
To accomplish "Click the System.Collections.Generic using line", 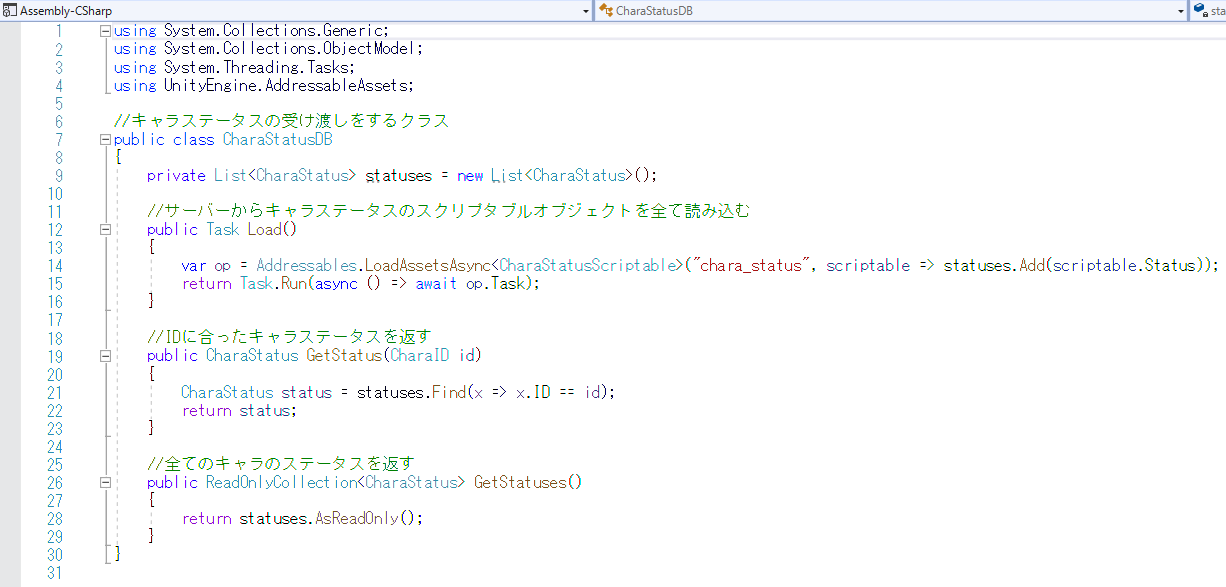I will (251, 31).
